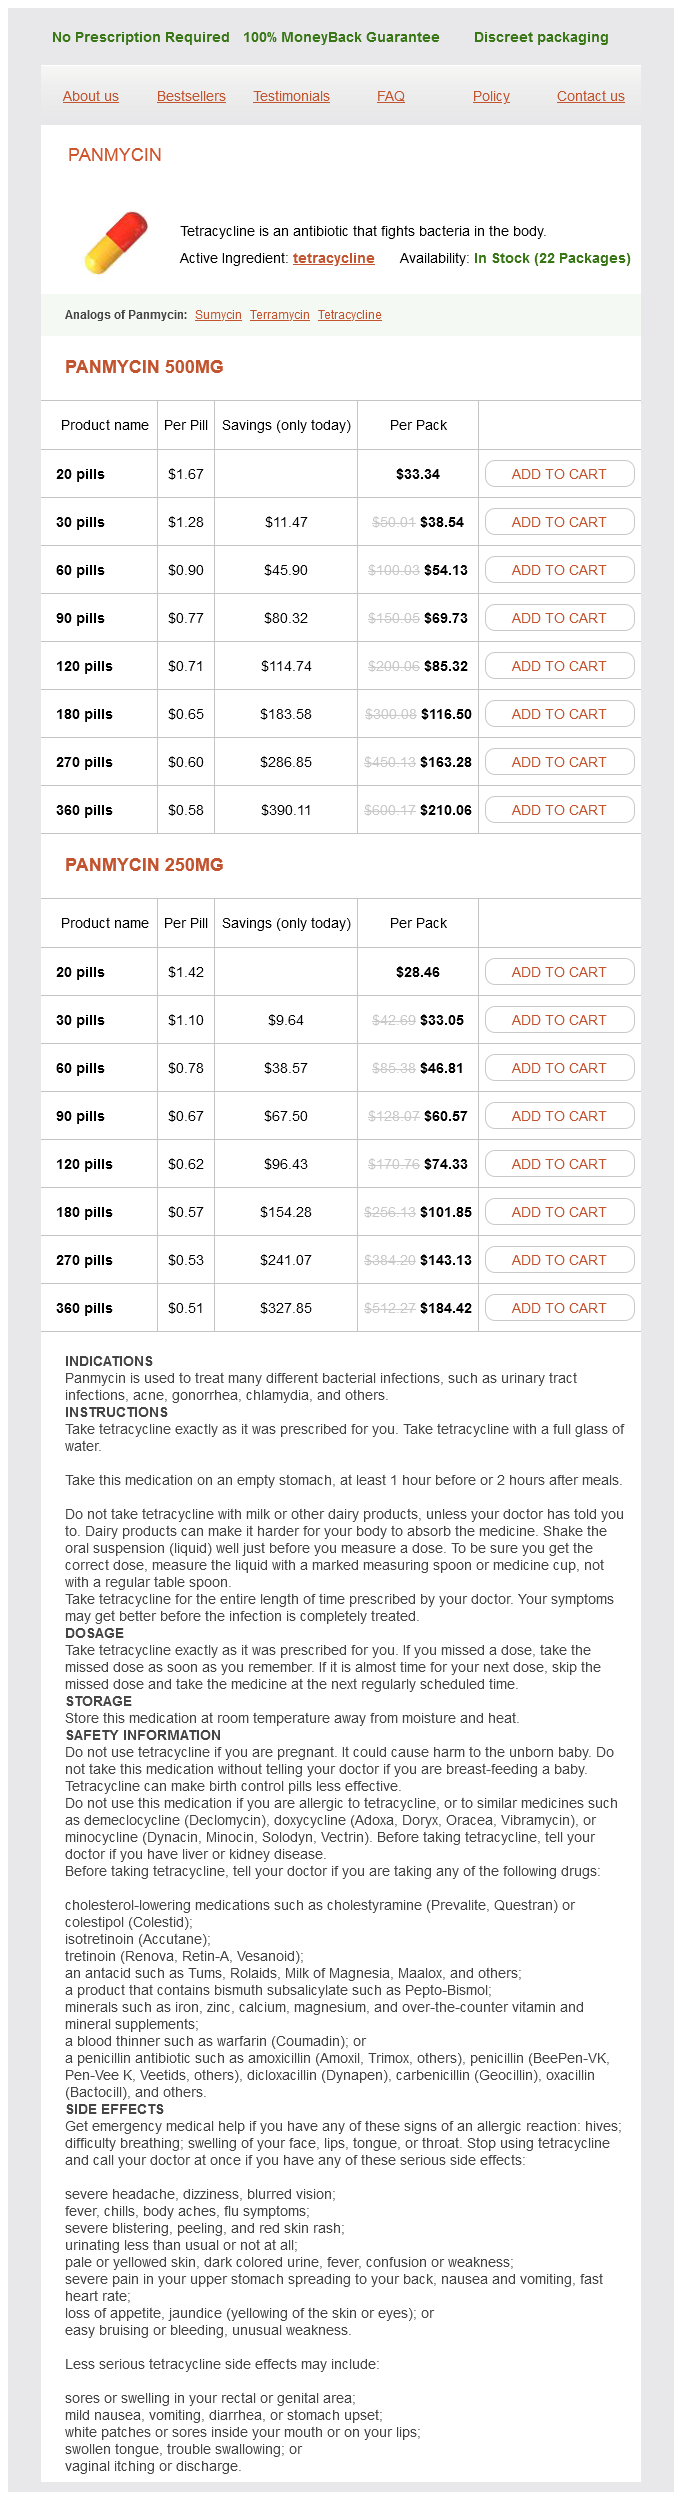Add 360 pills of Panmycin 500mg to cart
This screenshot has height=2500, width=682.
click(559, 810)
